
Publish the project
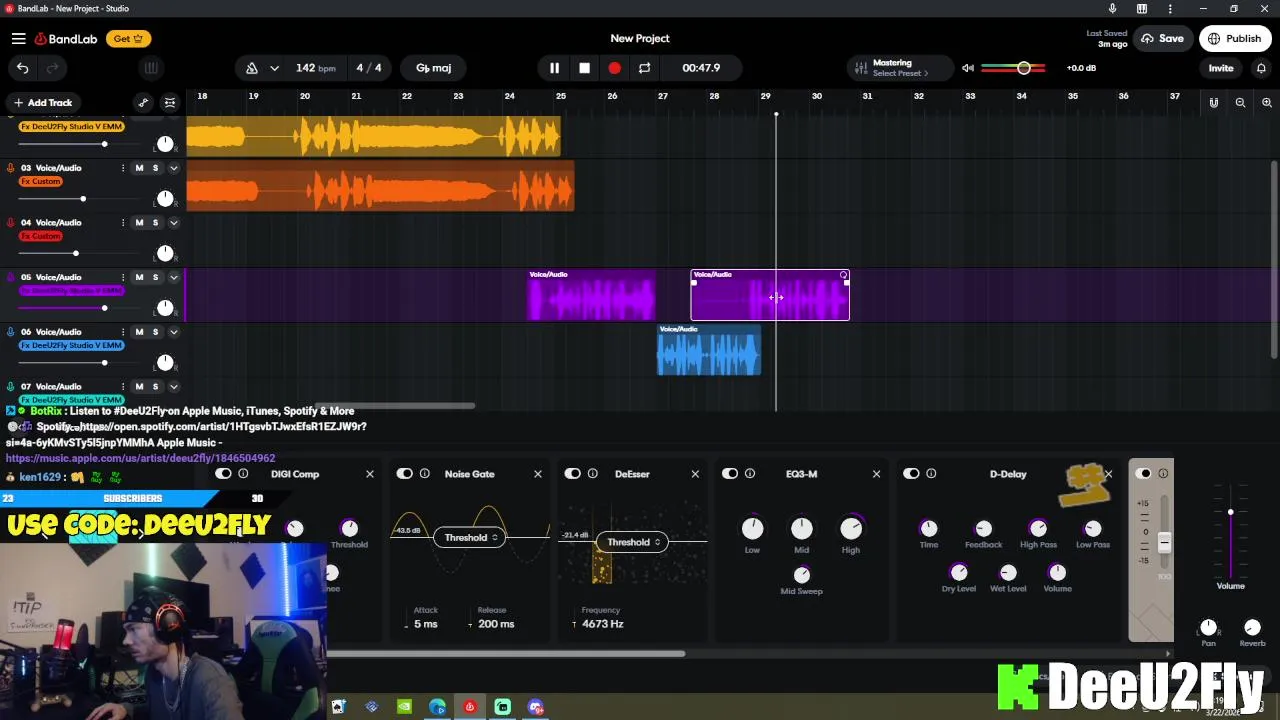[1235, 38]
